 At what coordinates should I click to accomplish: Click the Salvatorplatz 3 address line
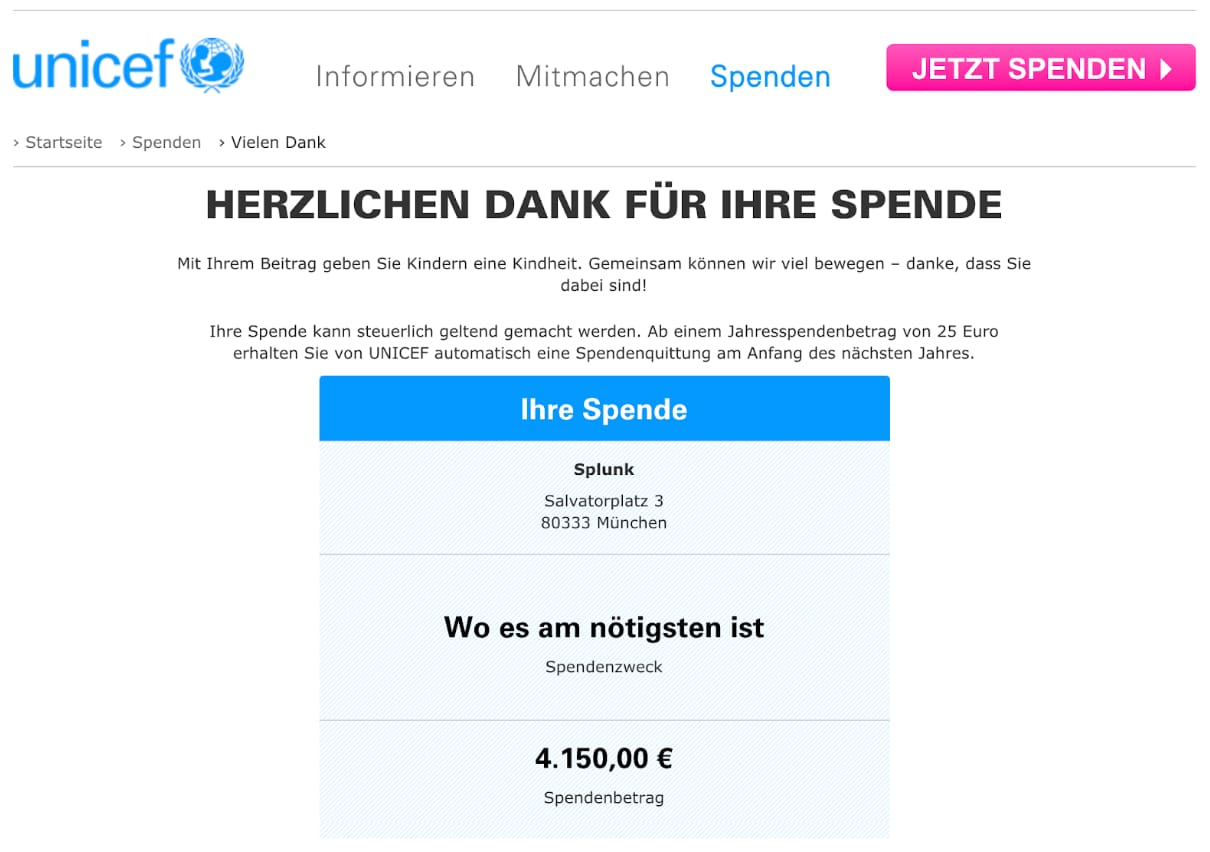click(604, 500)
